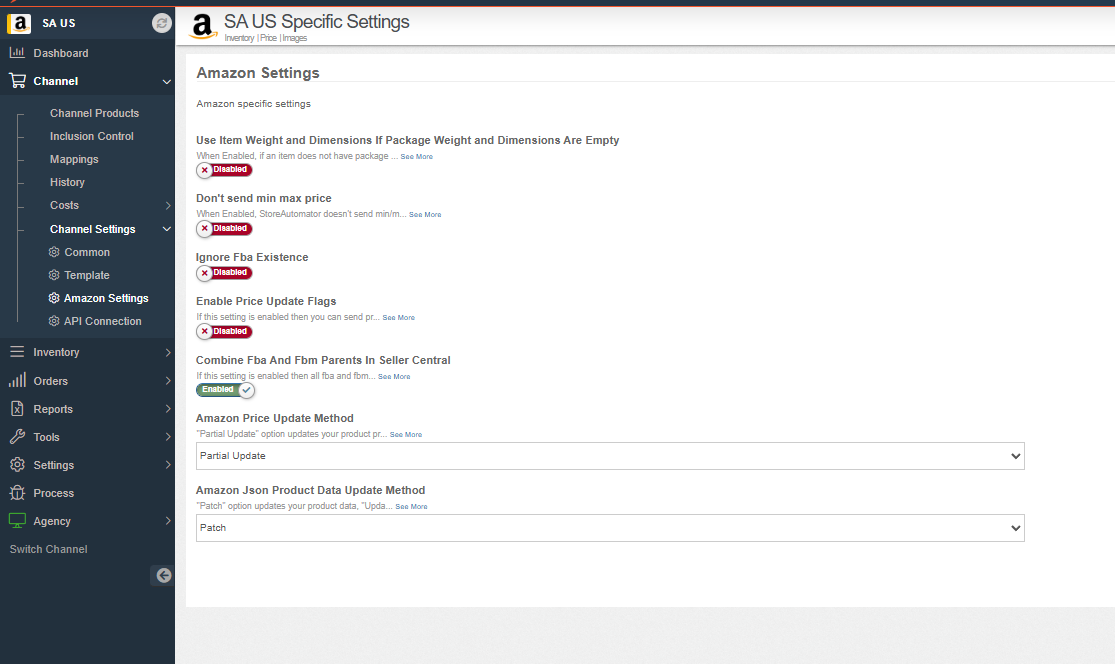Click See More under Json Product Data Update
Viewport: 1115px width, 664px height.
[411, 507]
